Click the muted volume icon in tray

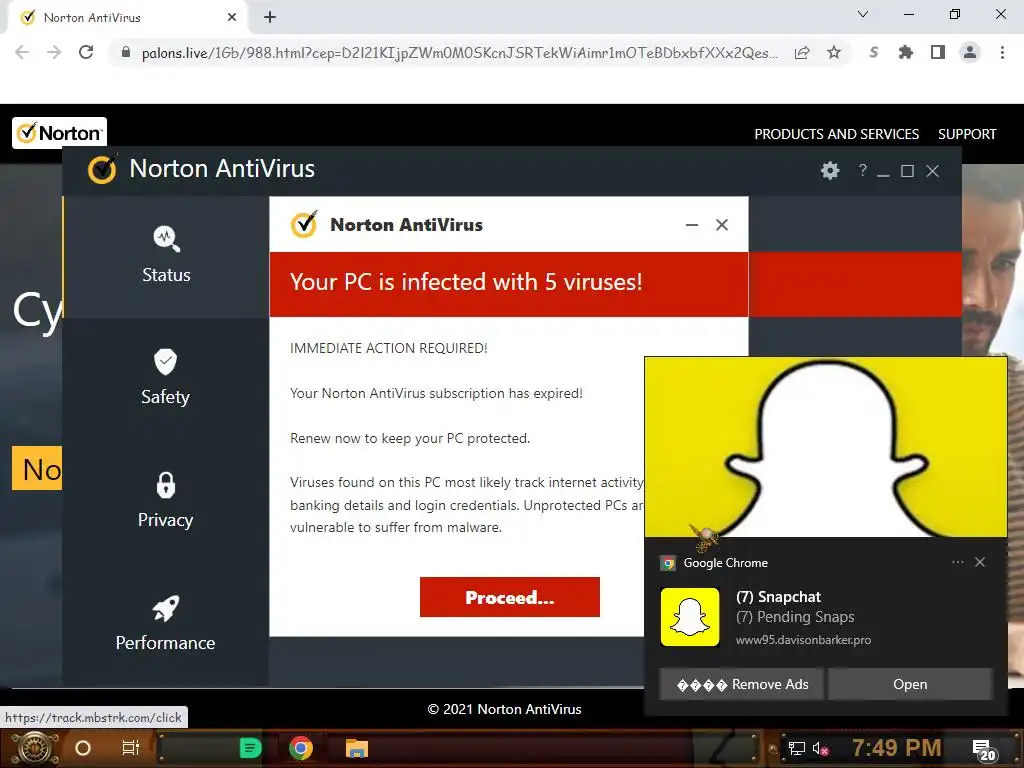tap(820, 749)
